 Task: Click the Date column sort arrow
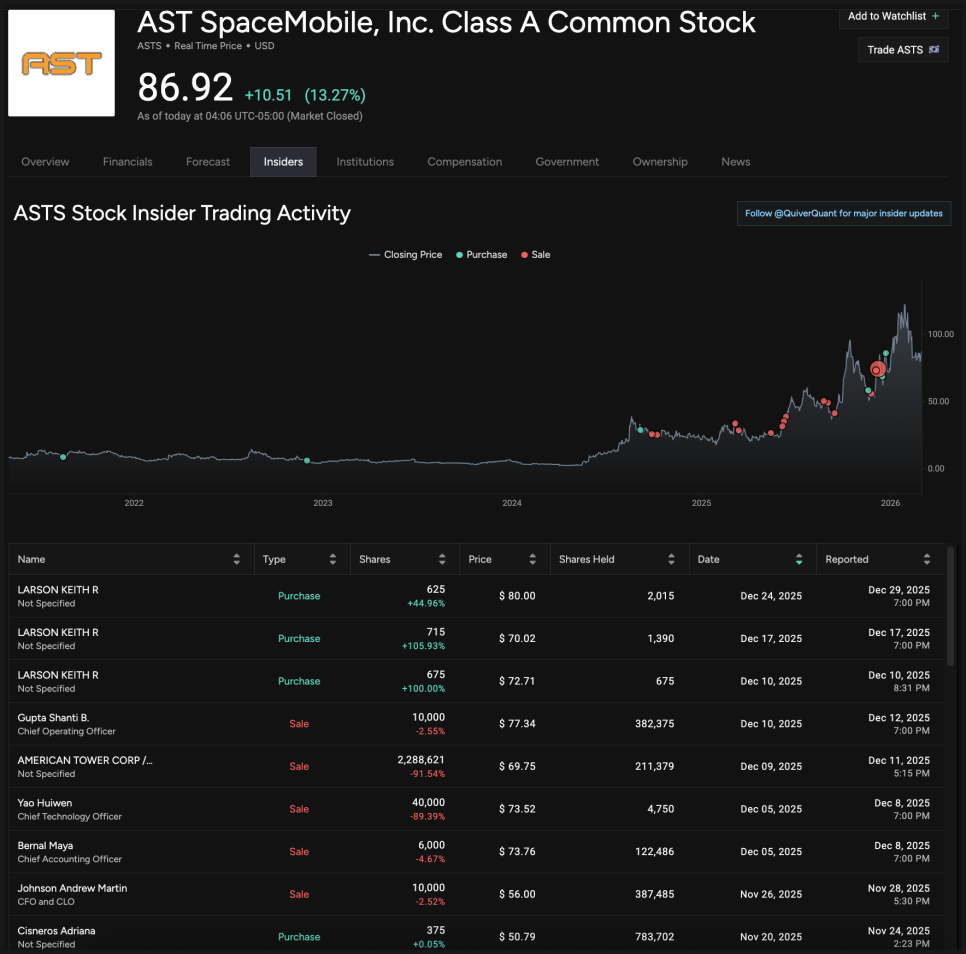(x=798, y=560)
